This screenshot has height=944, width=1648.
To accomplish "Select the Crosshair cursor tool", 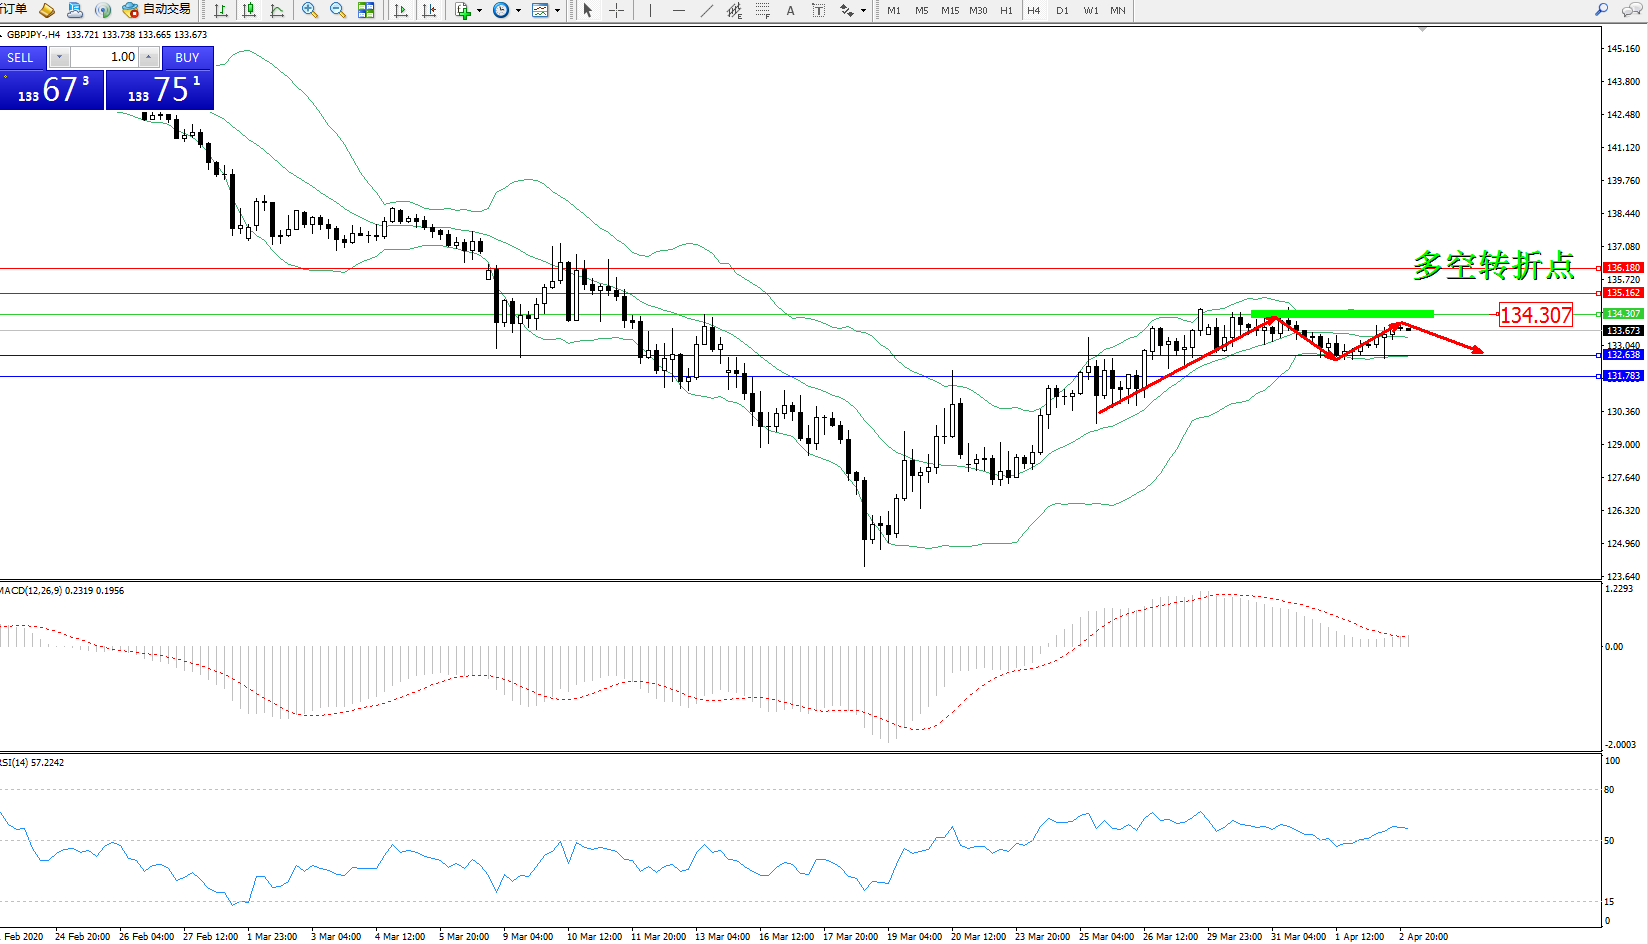I will click(617, 10).
